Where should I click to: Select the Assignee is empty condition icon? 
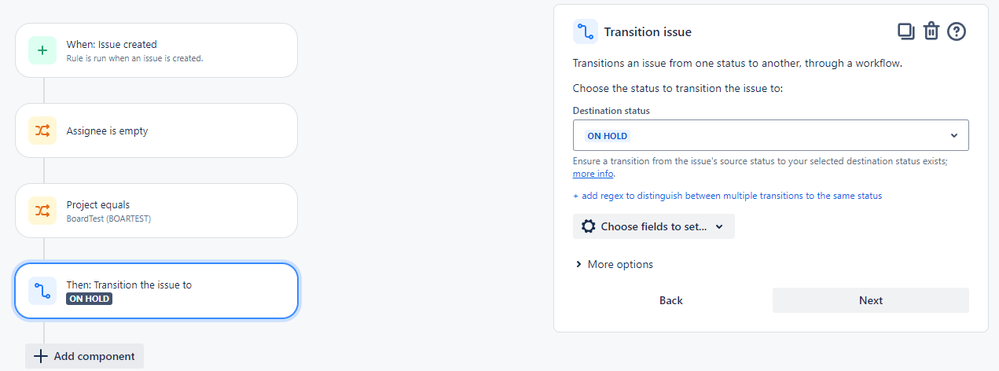tap(42, 131)
